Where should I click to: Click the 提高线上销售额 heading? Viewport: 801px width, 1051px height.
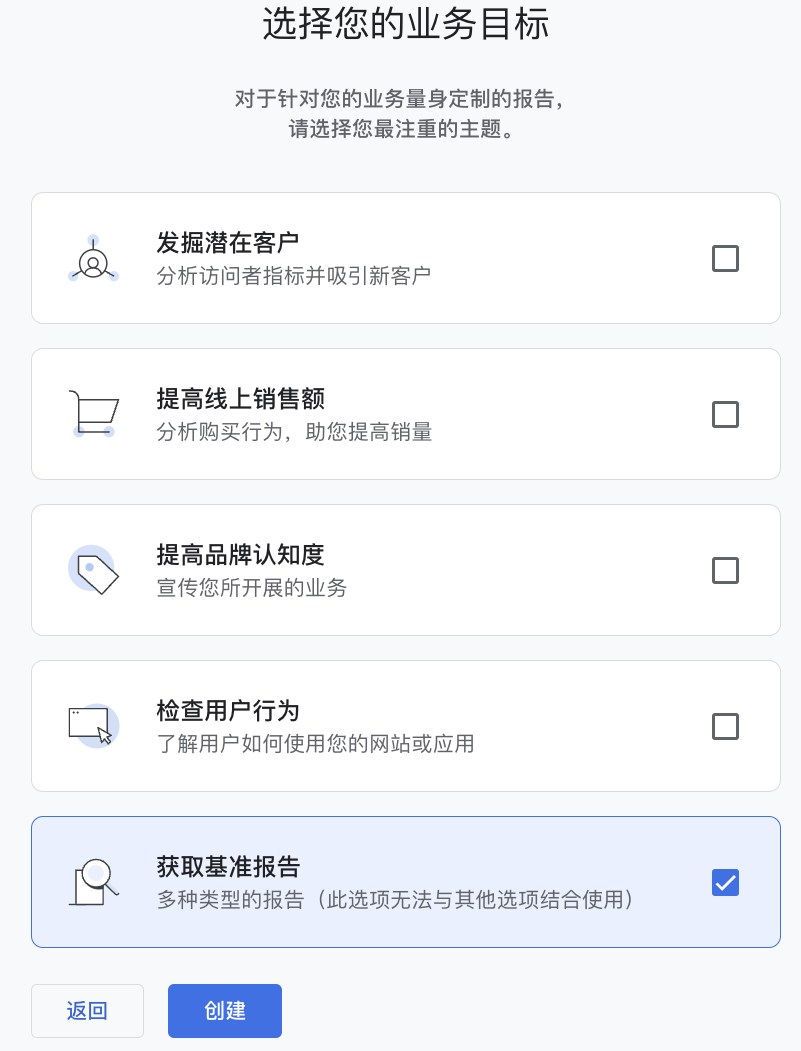(241, 398)
